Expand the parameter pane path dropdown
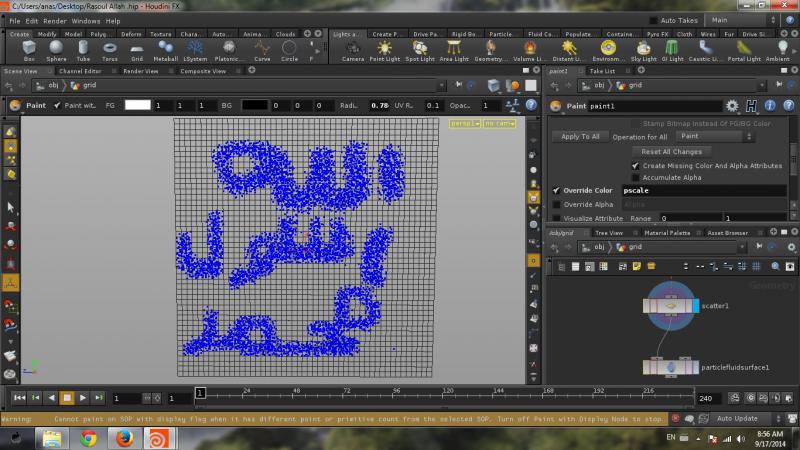The width and height of the screenshot is (800, 450). [x=762, y=85]
